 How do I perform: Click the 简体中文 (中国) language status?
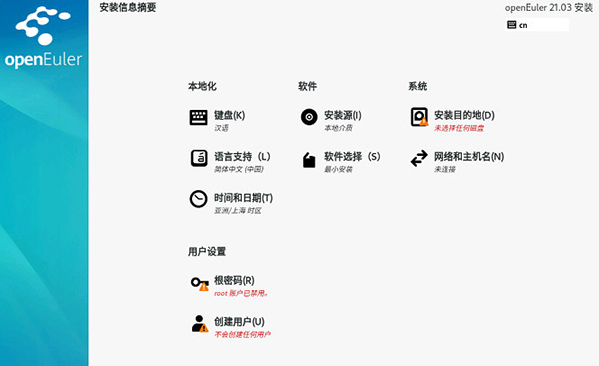point(239,169)
